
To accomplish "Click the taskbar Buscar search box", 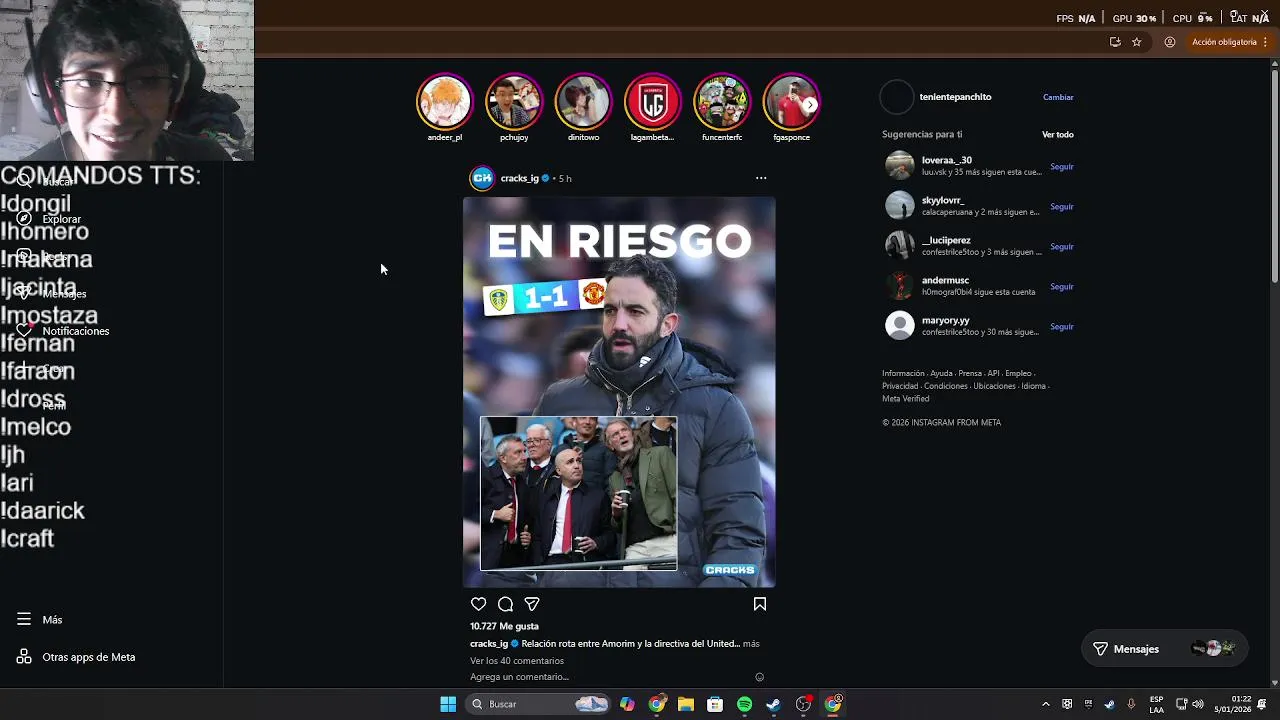I will [x=538, y=704].
